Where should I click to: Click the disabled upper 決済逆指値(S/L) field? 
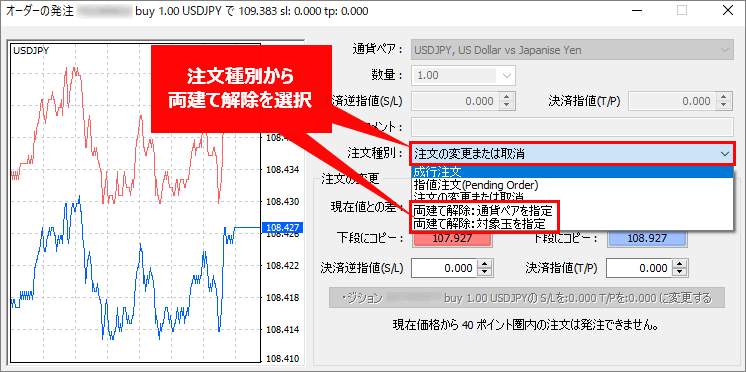[x=455, y=101]
